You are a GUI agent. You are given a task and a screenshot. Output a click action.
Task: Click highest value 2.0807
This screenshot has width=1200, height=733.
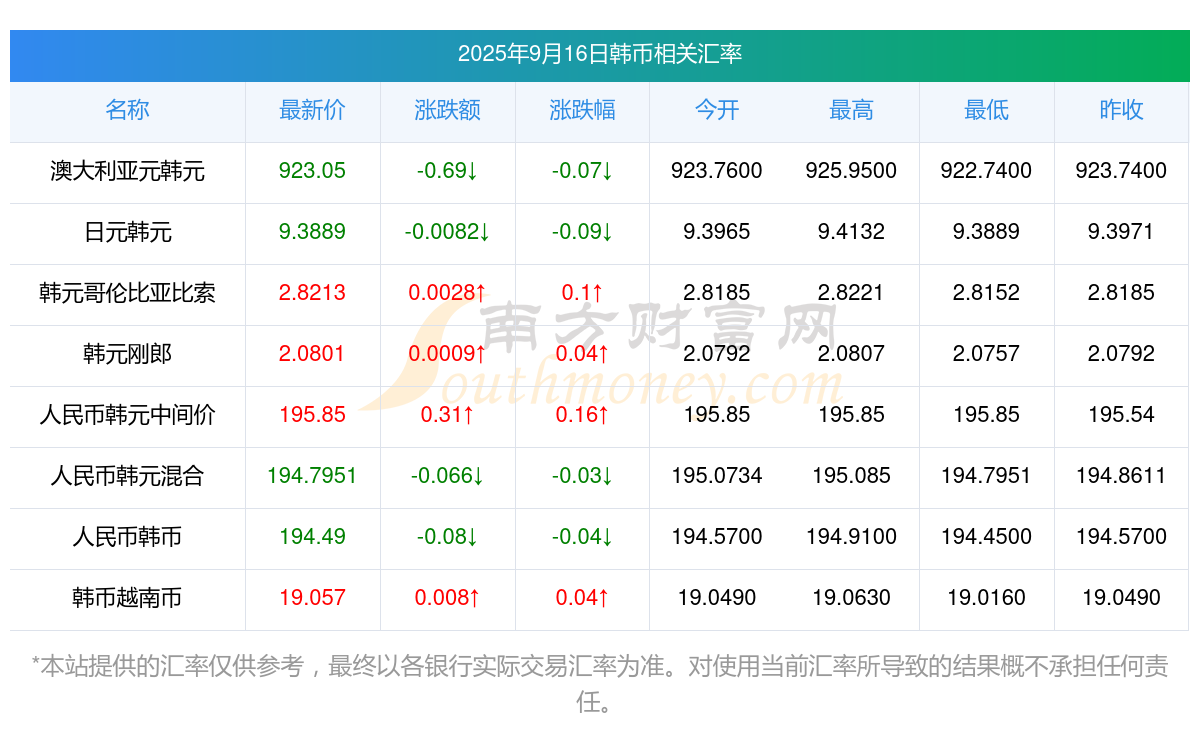click(x=851, y=354)
